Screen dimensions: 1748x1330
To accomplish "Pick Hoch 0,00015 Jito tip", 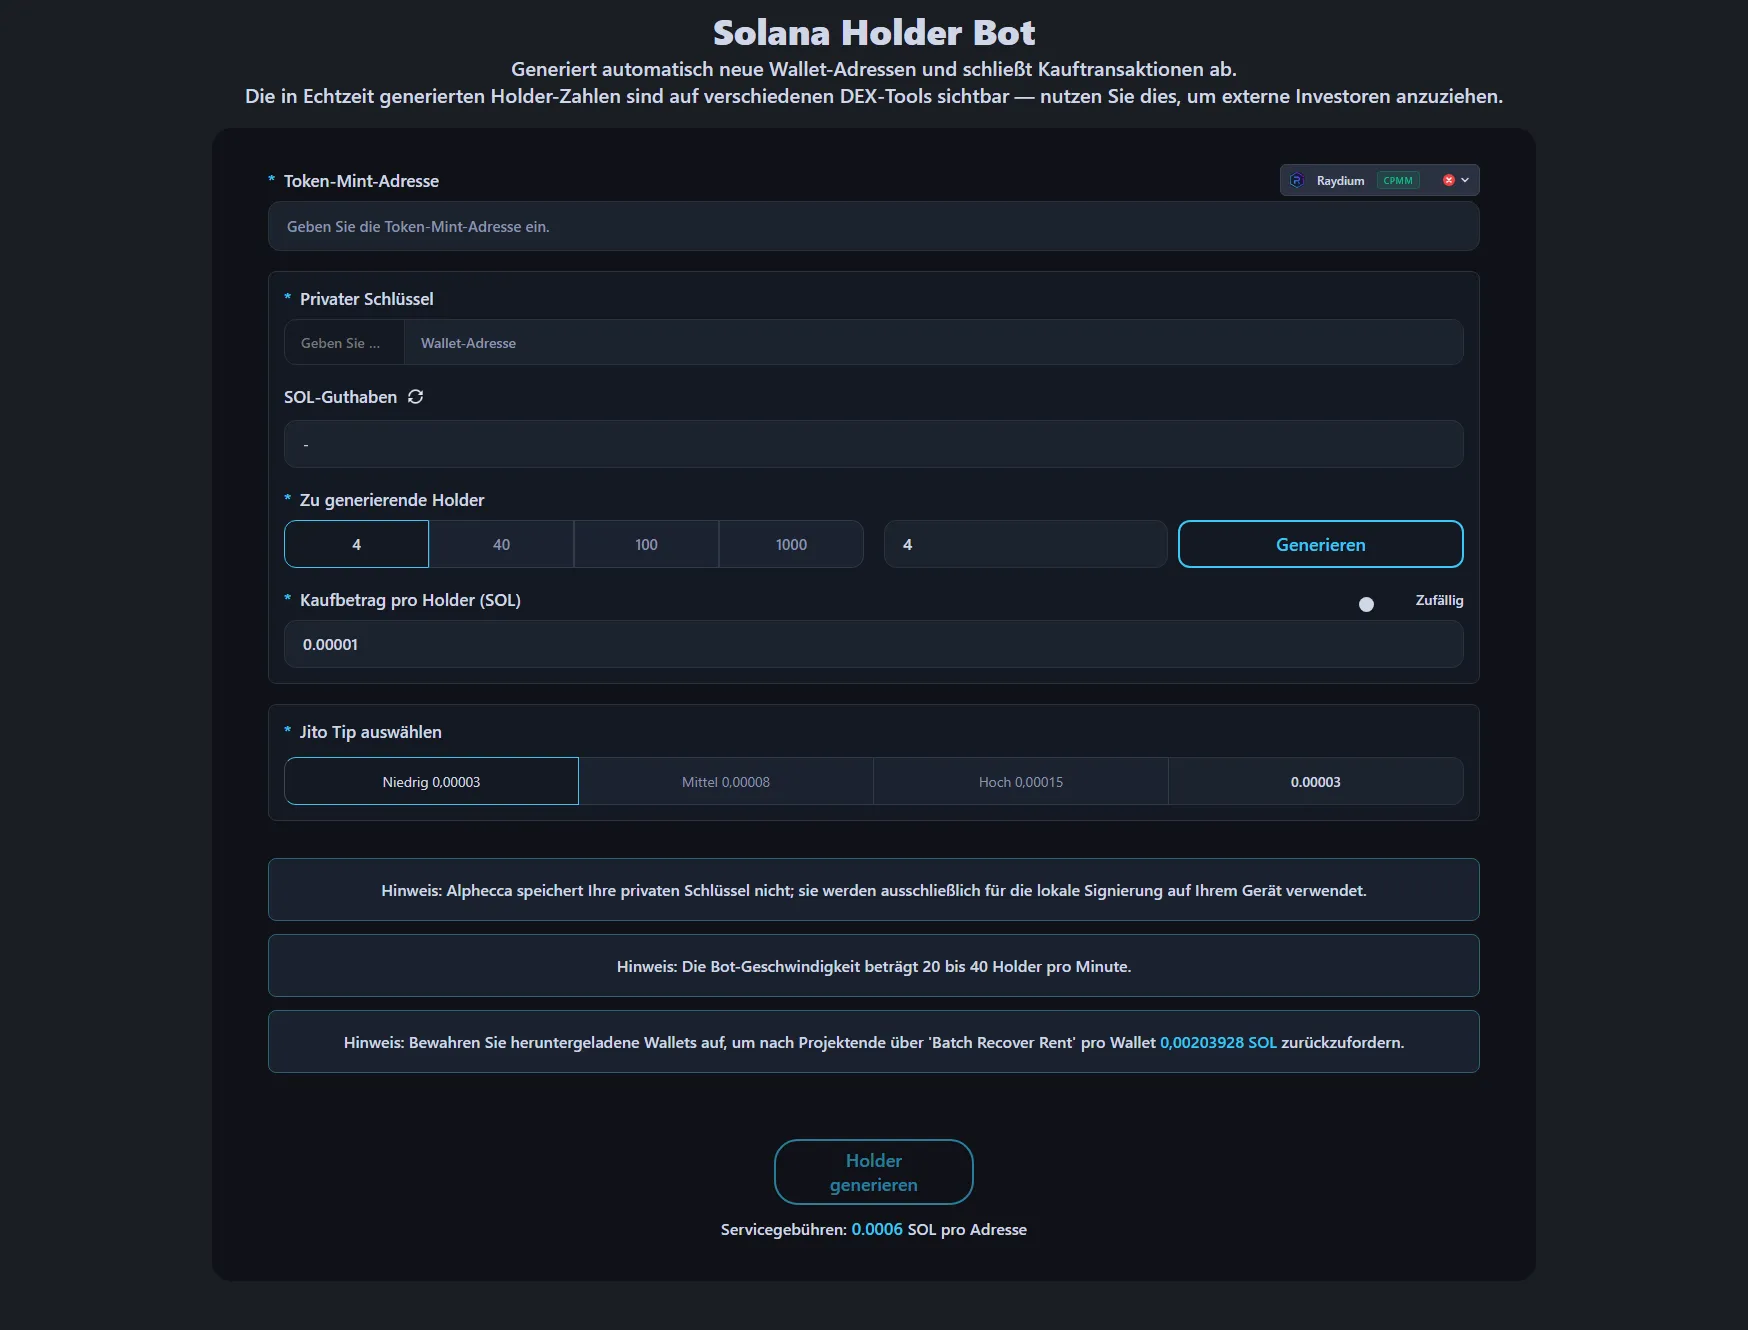I will [1020, 782].
